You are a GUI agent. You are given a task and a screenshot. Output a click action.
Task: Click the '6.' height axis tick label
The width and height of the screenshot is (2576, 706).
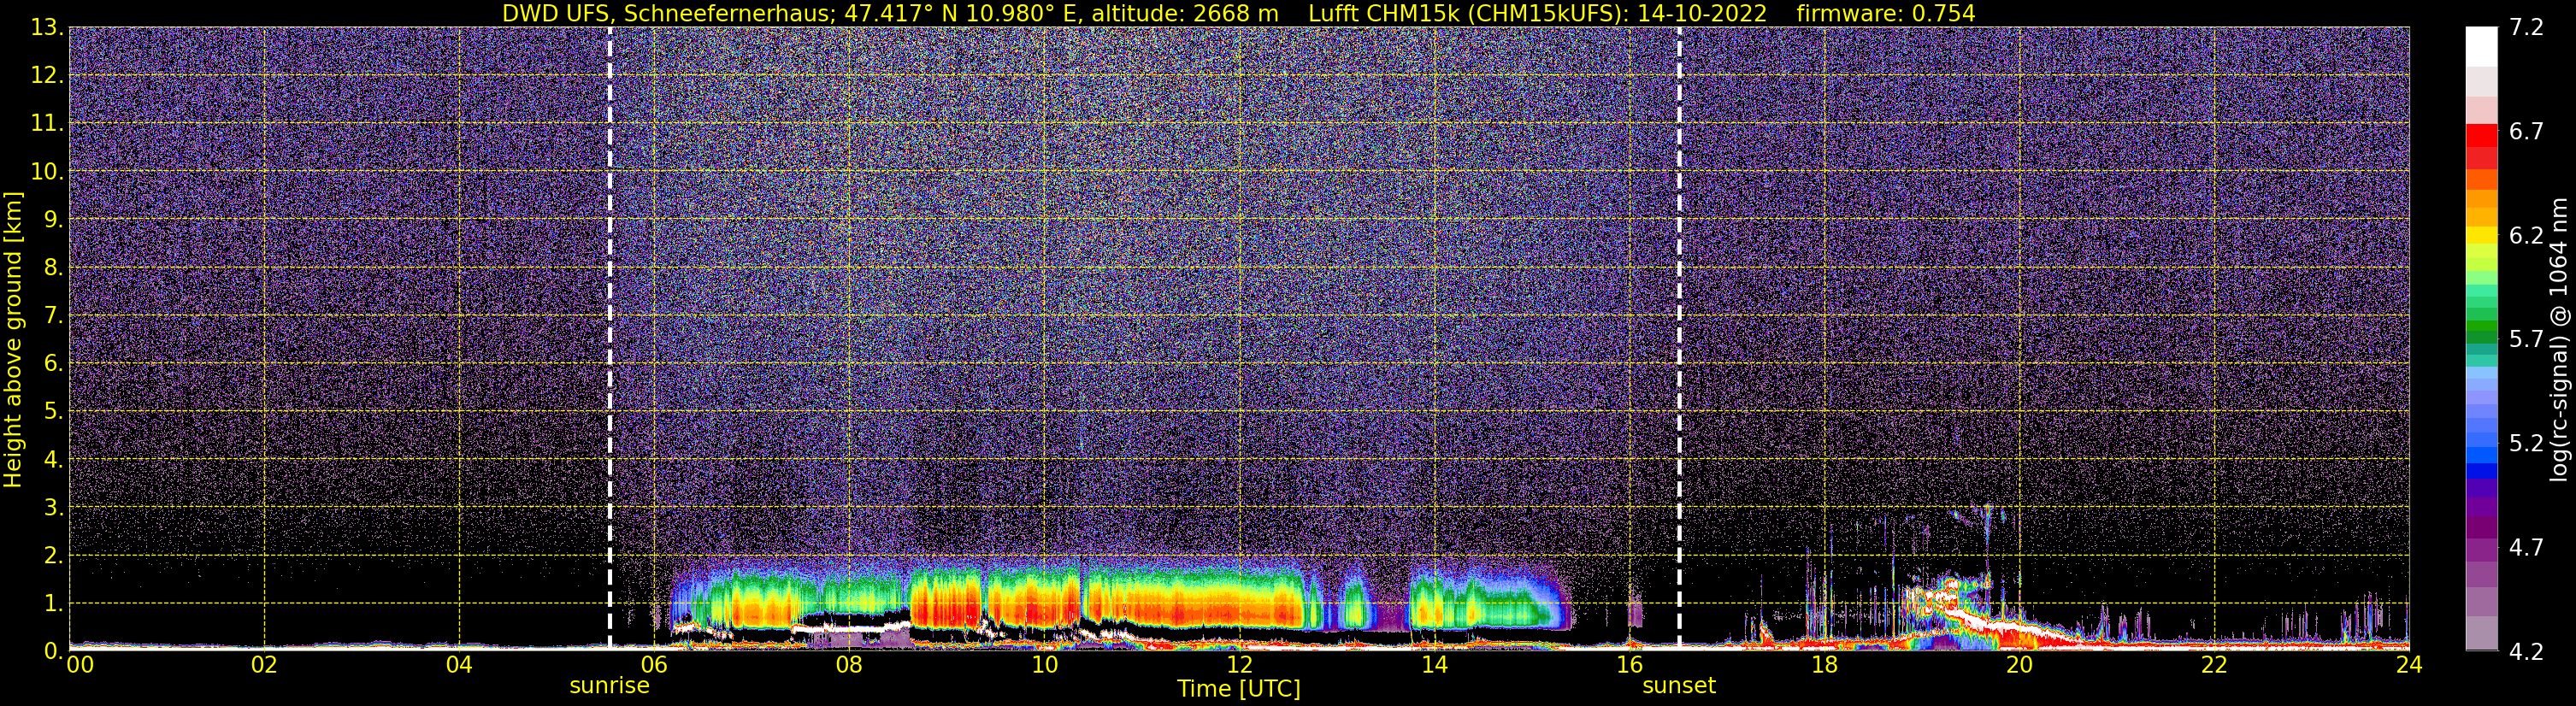coord(53,364)
